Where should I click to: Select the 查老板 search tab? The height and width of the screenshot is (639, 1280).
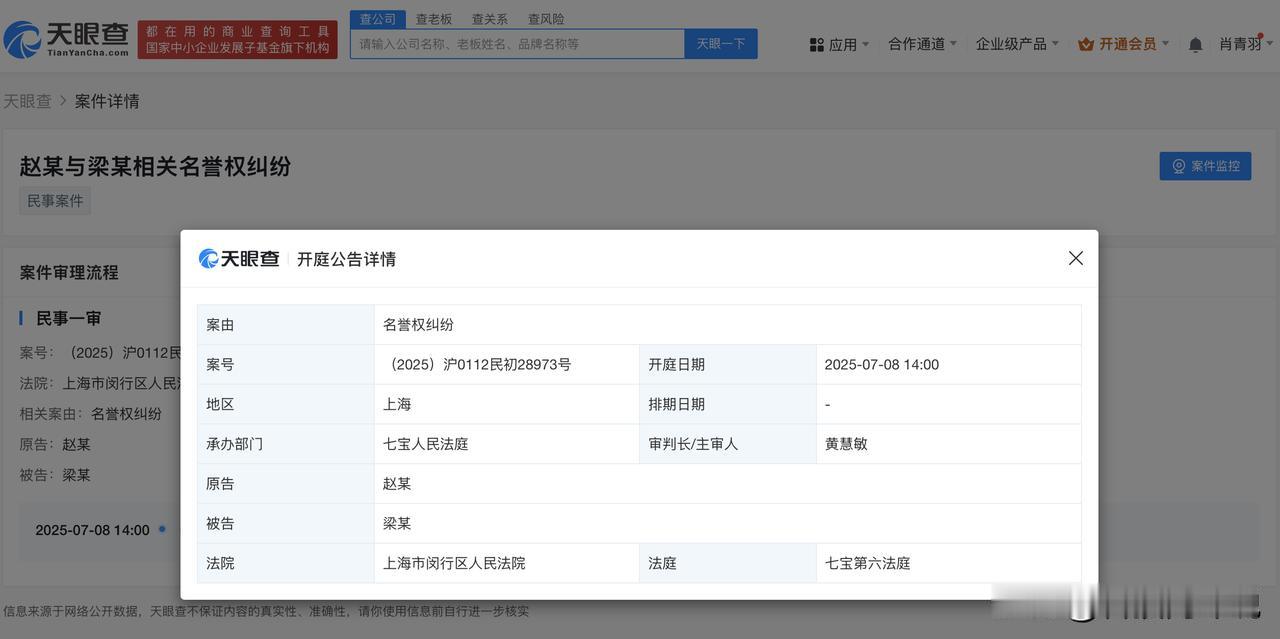(434, 19)
